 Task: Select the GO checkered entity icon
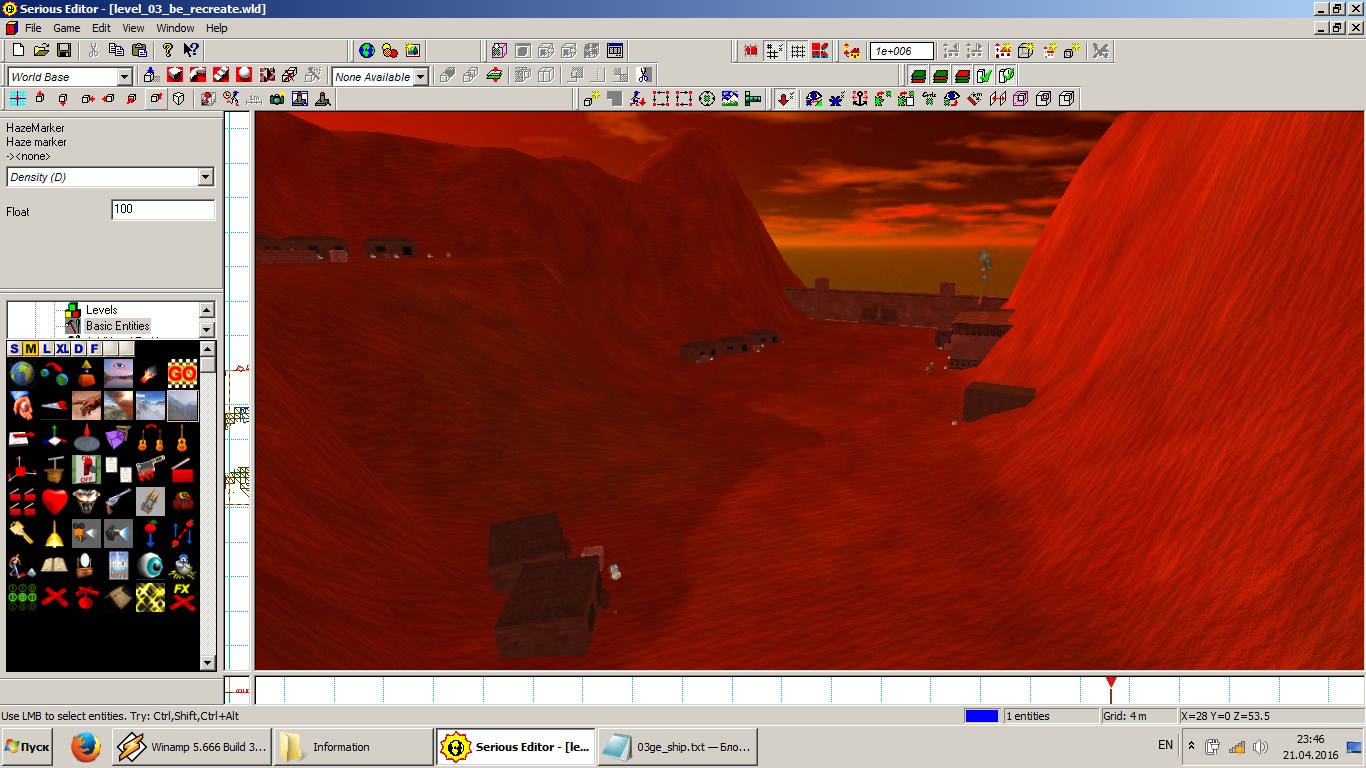[182, 374]
